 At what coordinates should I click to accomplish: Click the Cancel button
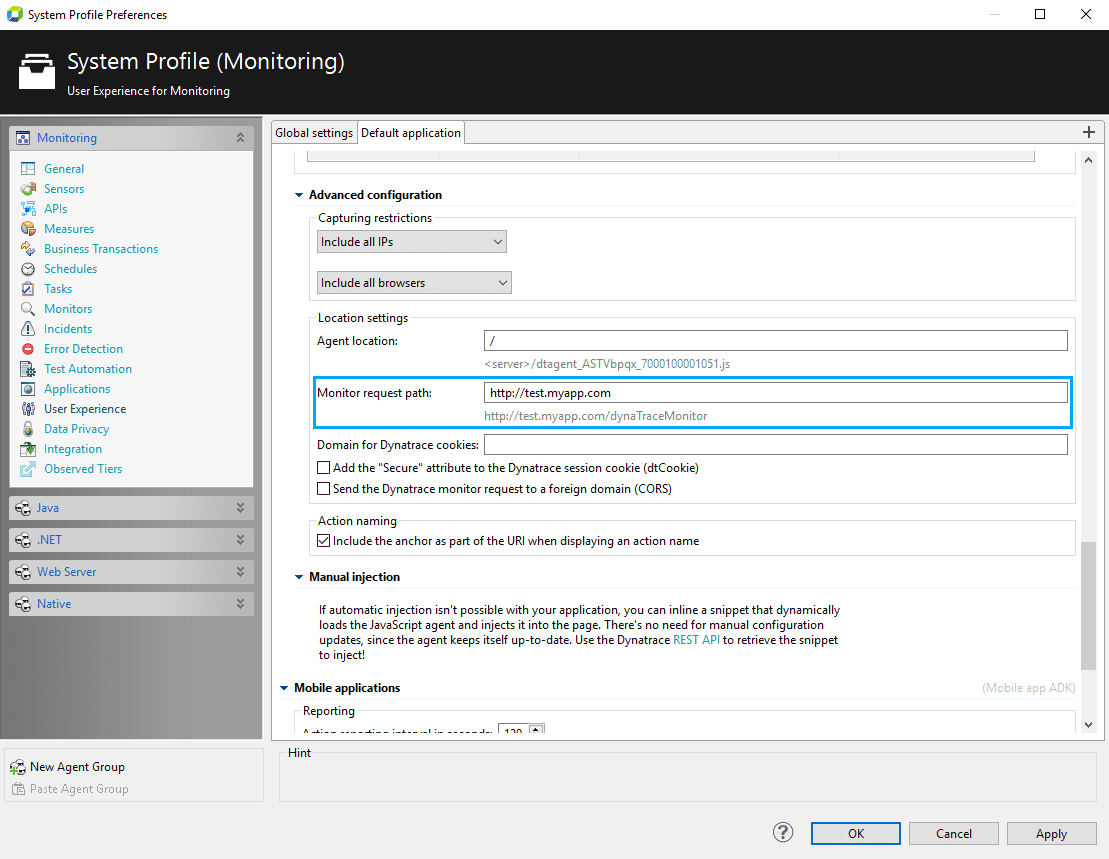[x=953, y=834]
